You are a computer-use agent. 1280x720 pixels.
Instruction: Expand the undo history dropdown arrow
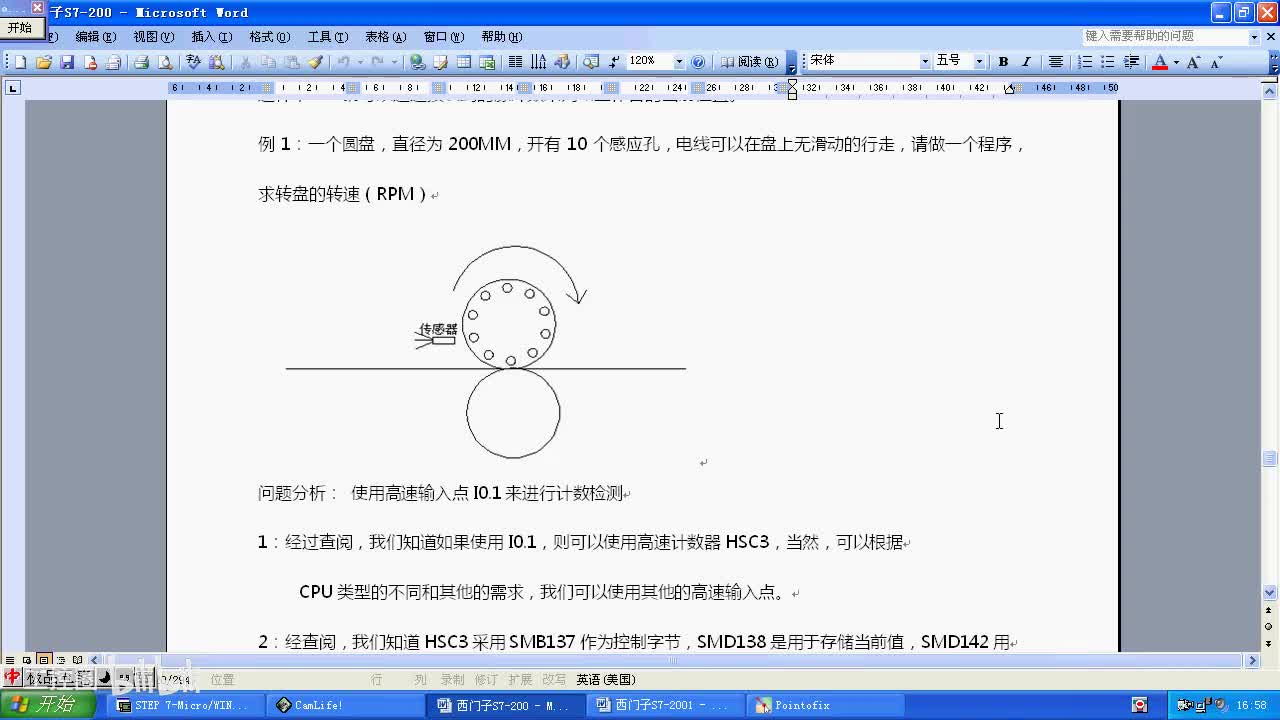tap(360, 62)
